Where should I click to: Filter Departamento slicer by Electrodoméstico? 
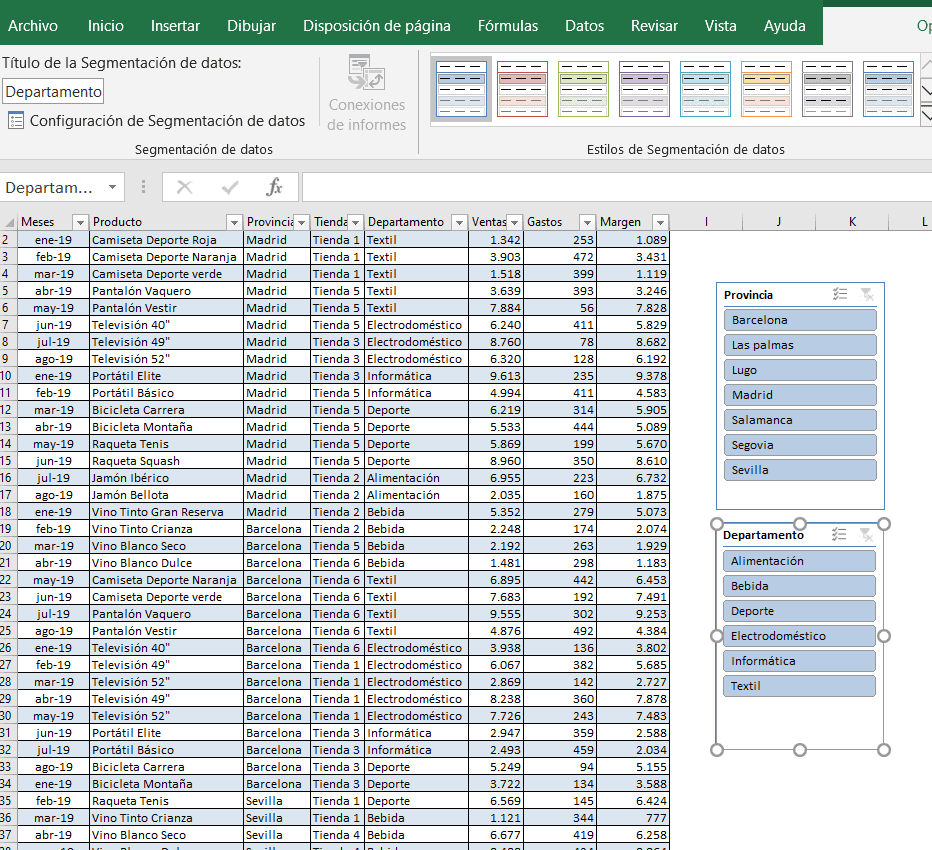pos(799,635)
